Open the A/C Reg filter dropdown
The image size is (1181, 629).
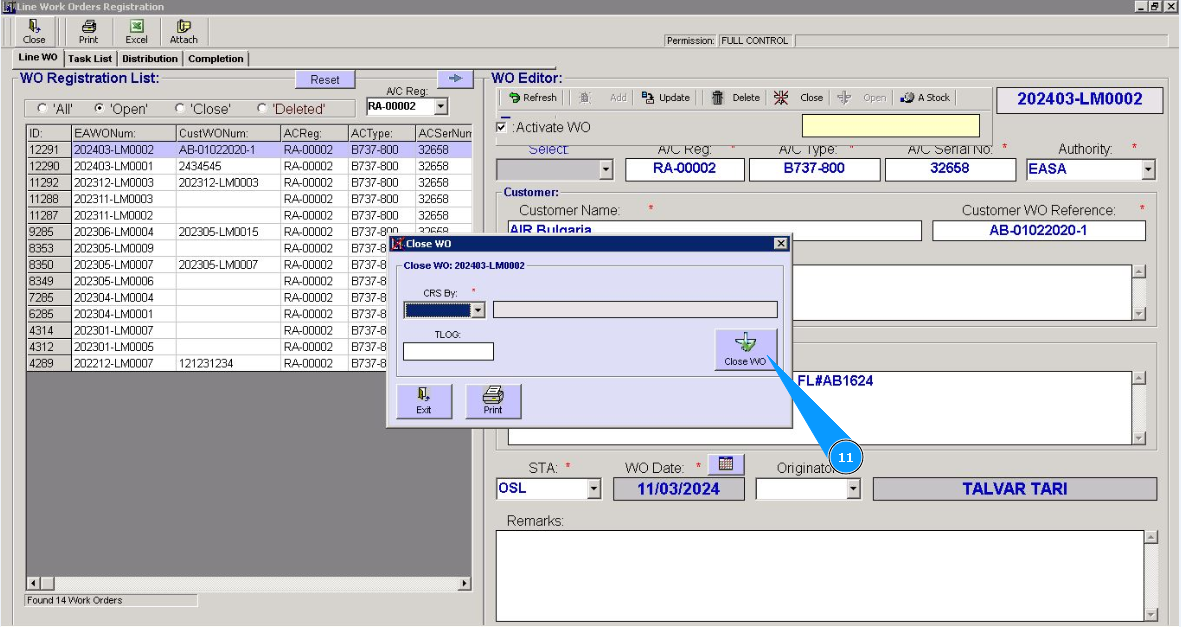[x=441, y=107]
